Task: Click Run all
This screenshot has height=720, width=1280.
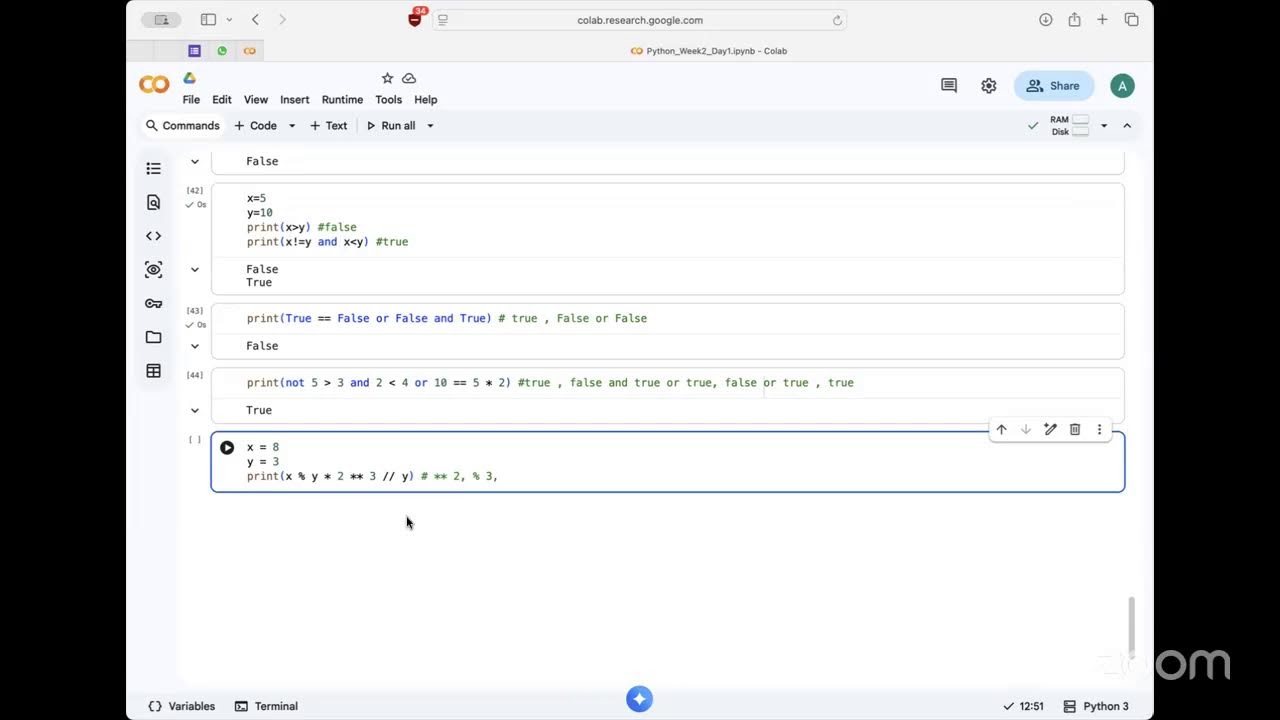Action: 391,126
